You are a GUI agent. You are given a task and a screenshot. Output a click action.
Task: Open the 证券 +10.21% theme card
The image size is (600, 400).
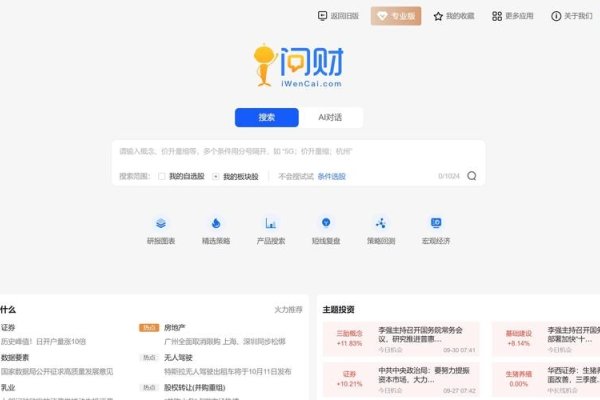click(x=401, y=379)
